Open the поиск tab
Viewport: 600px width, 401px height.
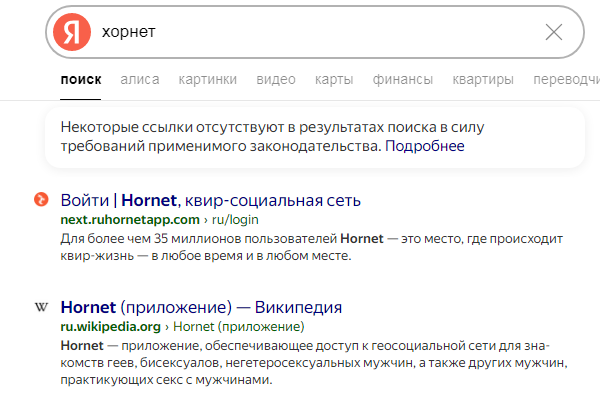coord(81,80)
